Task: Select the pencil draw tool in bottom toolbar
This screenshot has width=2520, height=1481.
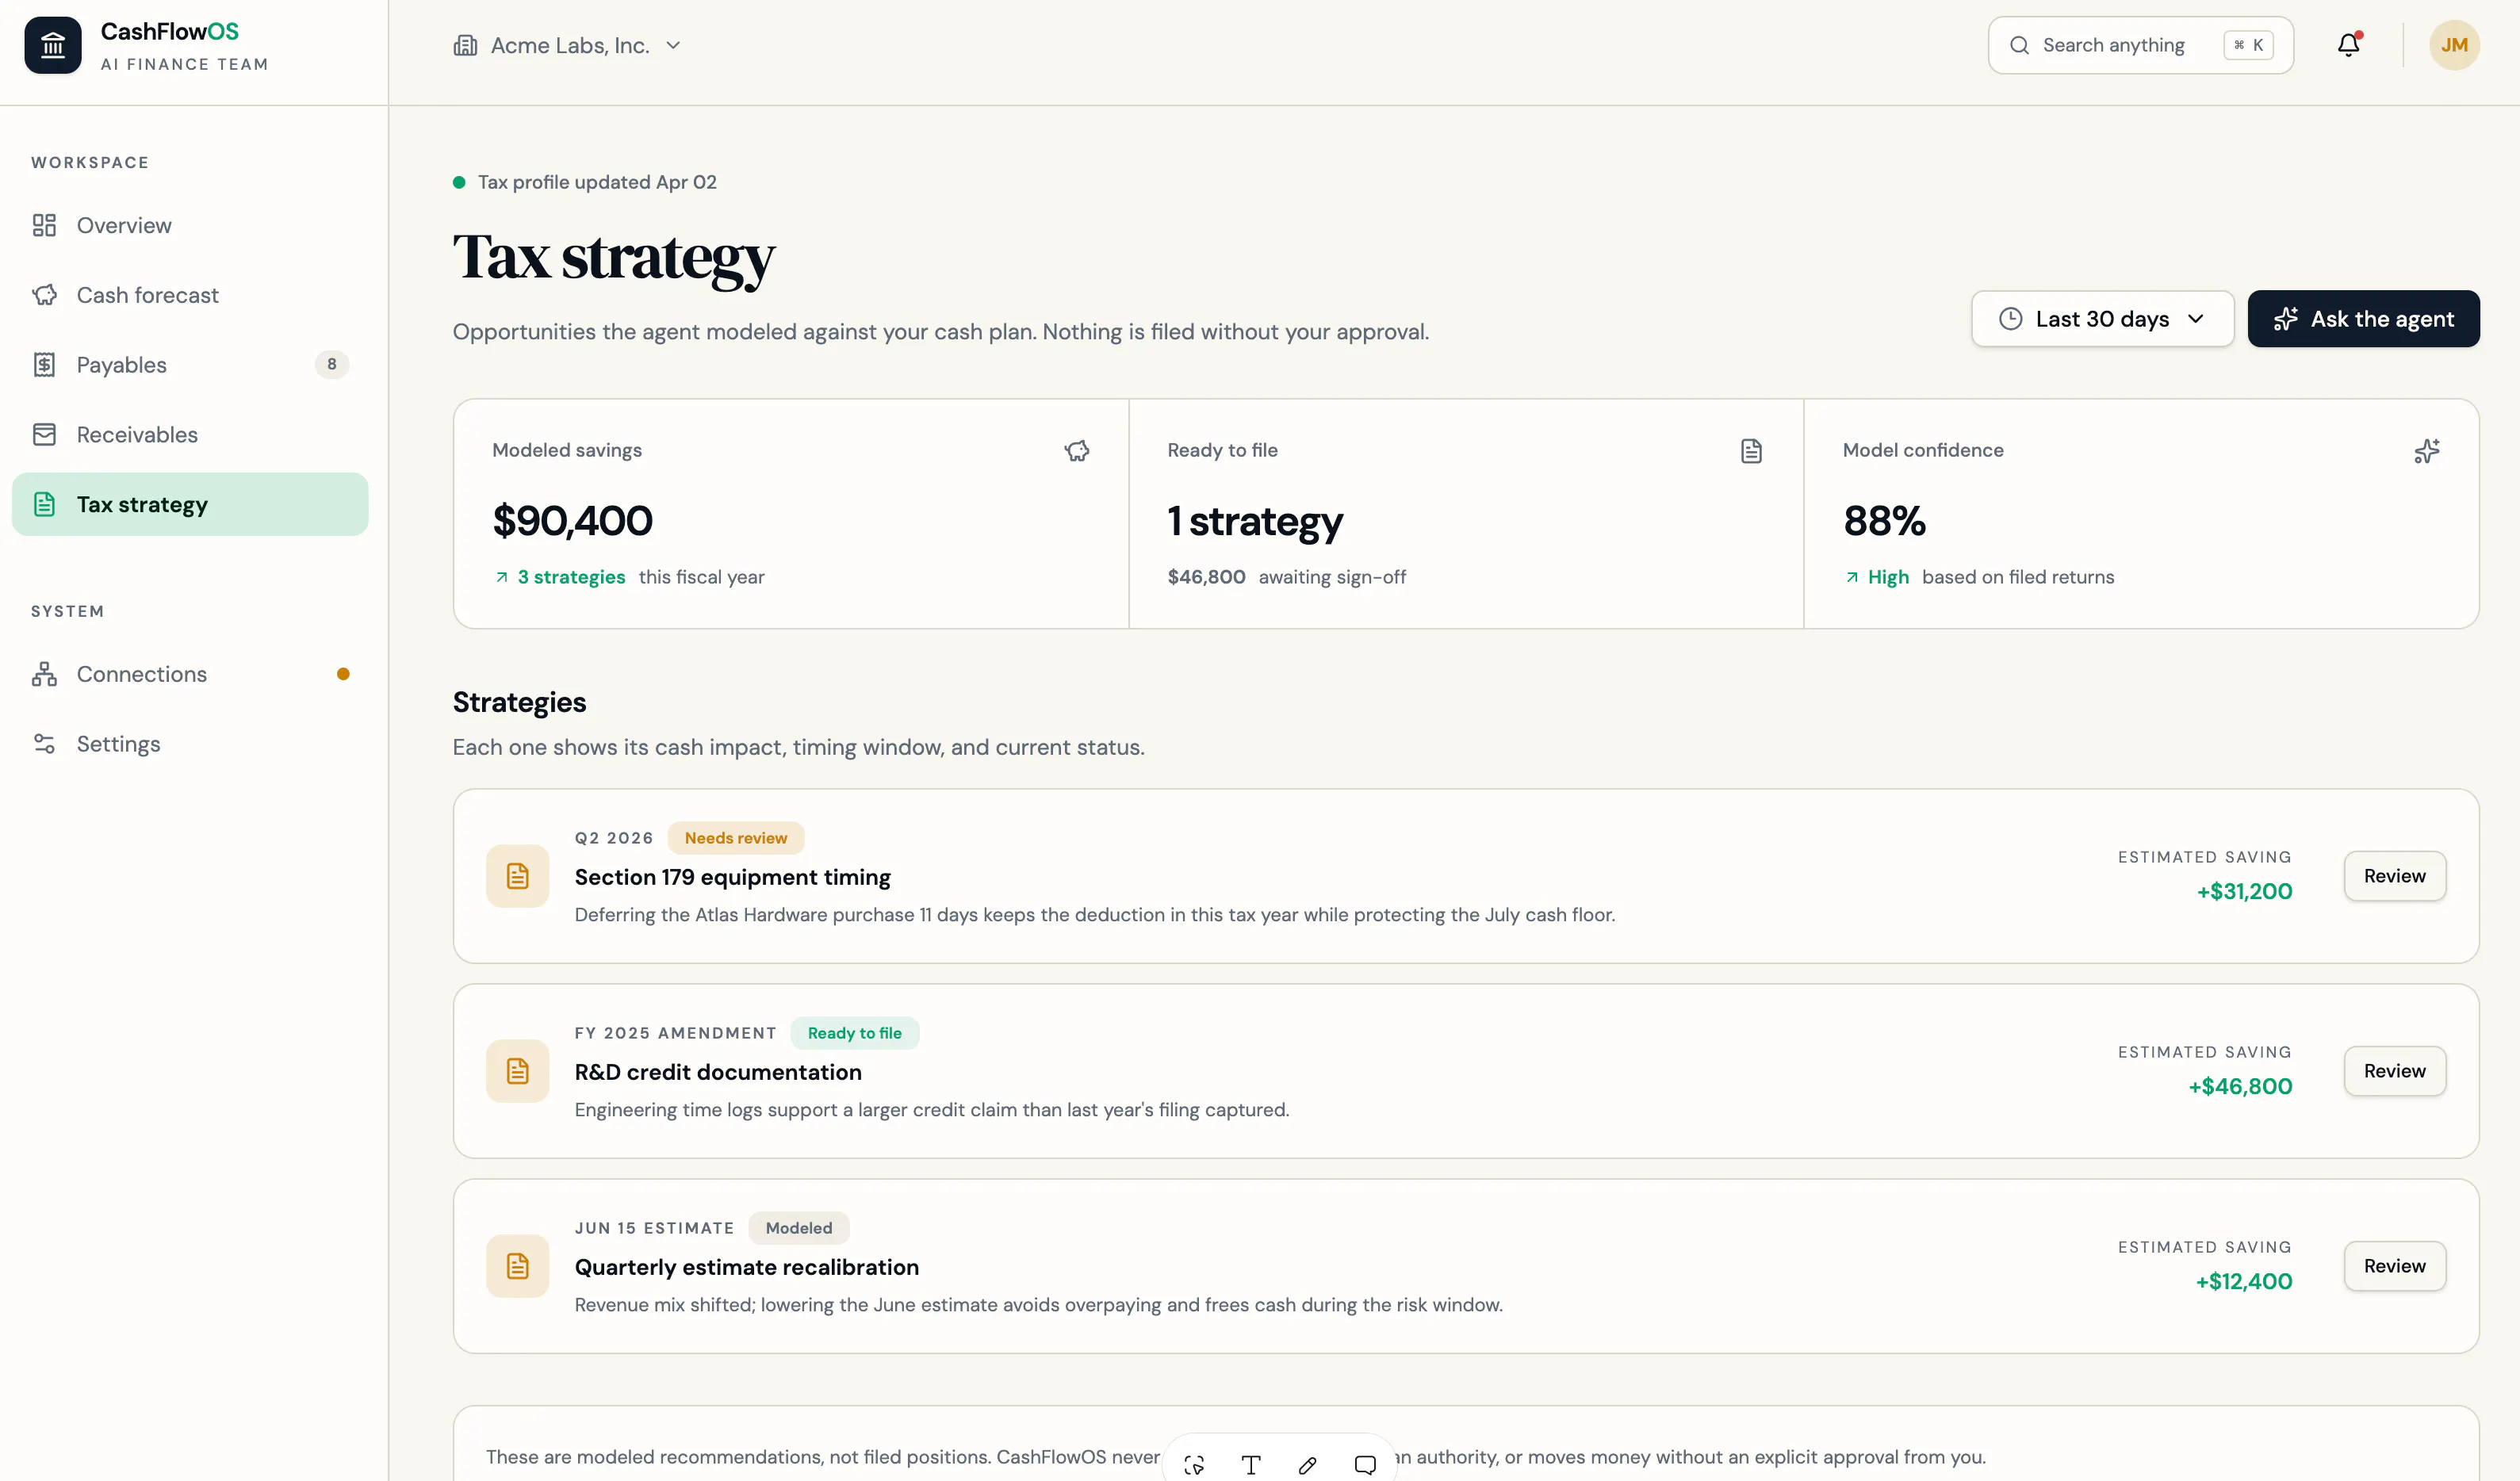Action: pos(1308,1465)
